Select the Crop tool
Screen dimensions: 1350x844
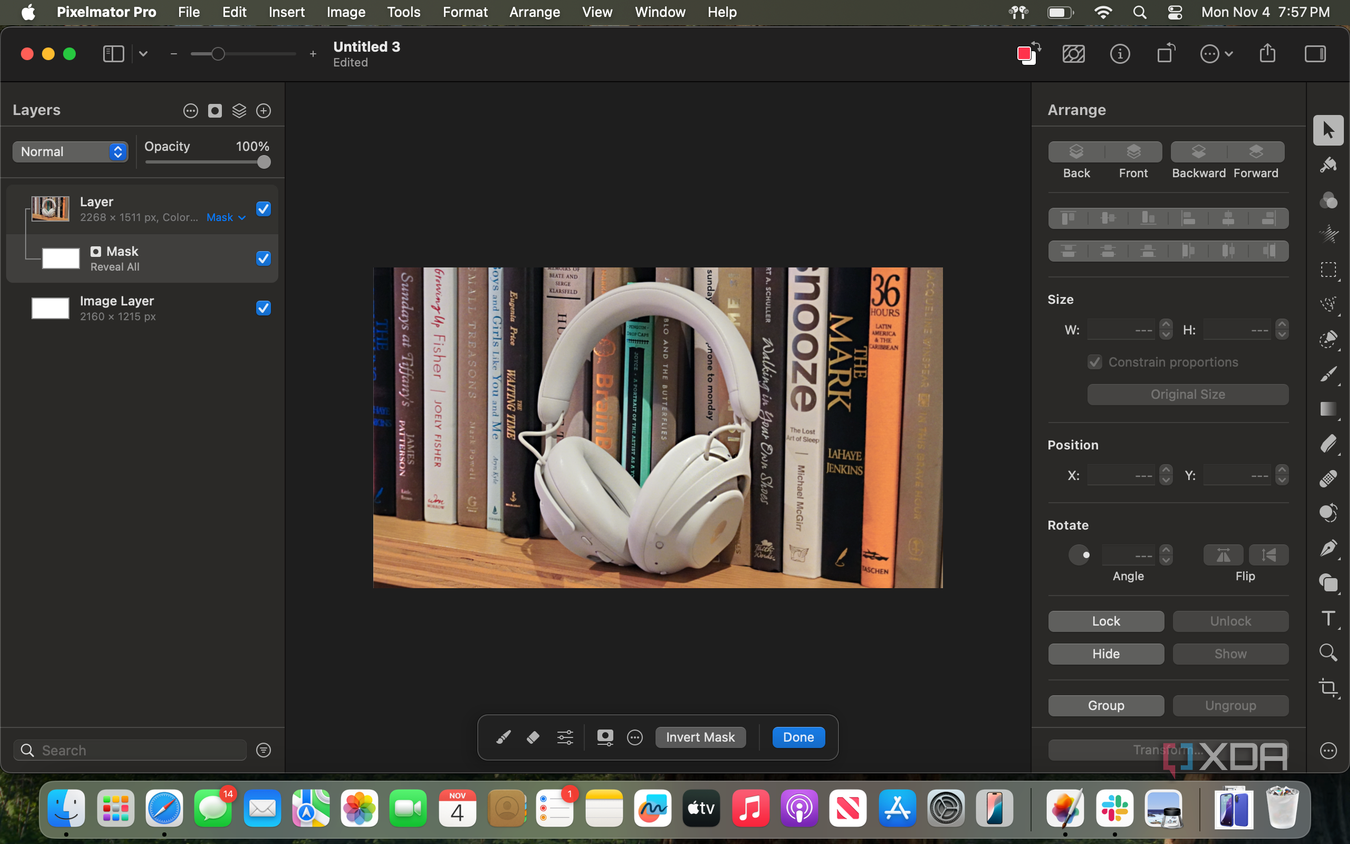(1328, 687)
